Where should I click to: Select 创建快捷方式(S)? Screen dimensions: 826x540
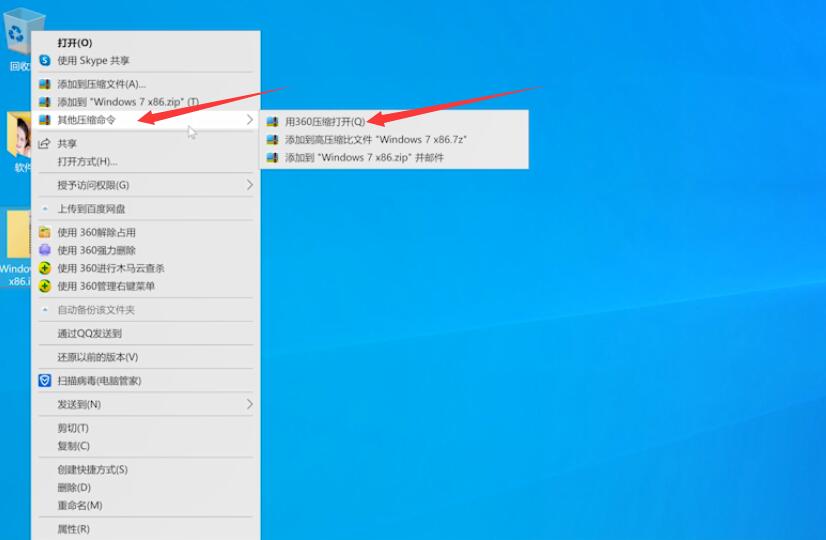click(x=145, y=469)
